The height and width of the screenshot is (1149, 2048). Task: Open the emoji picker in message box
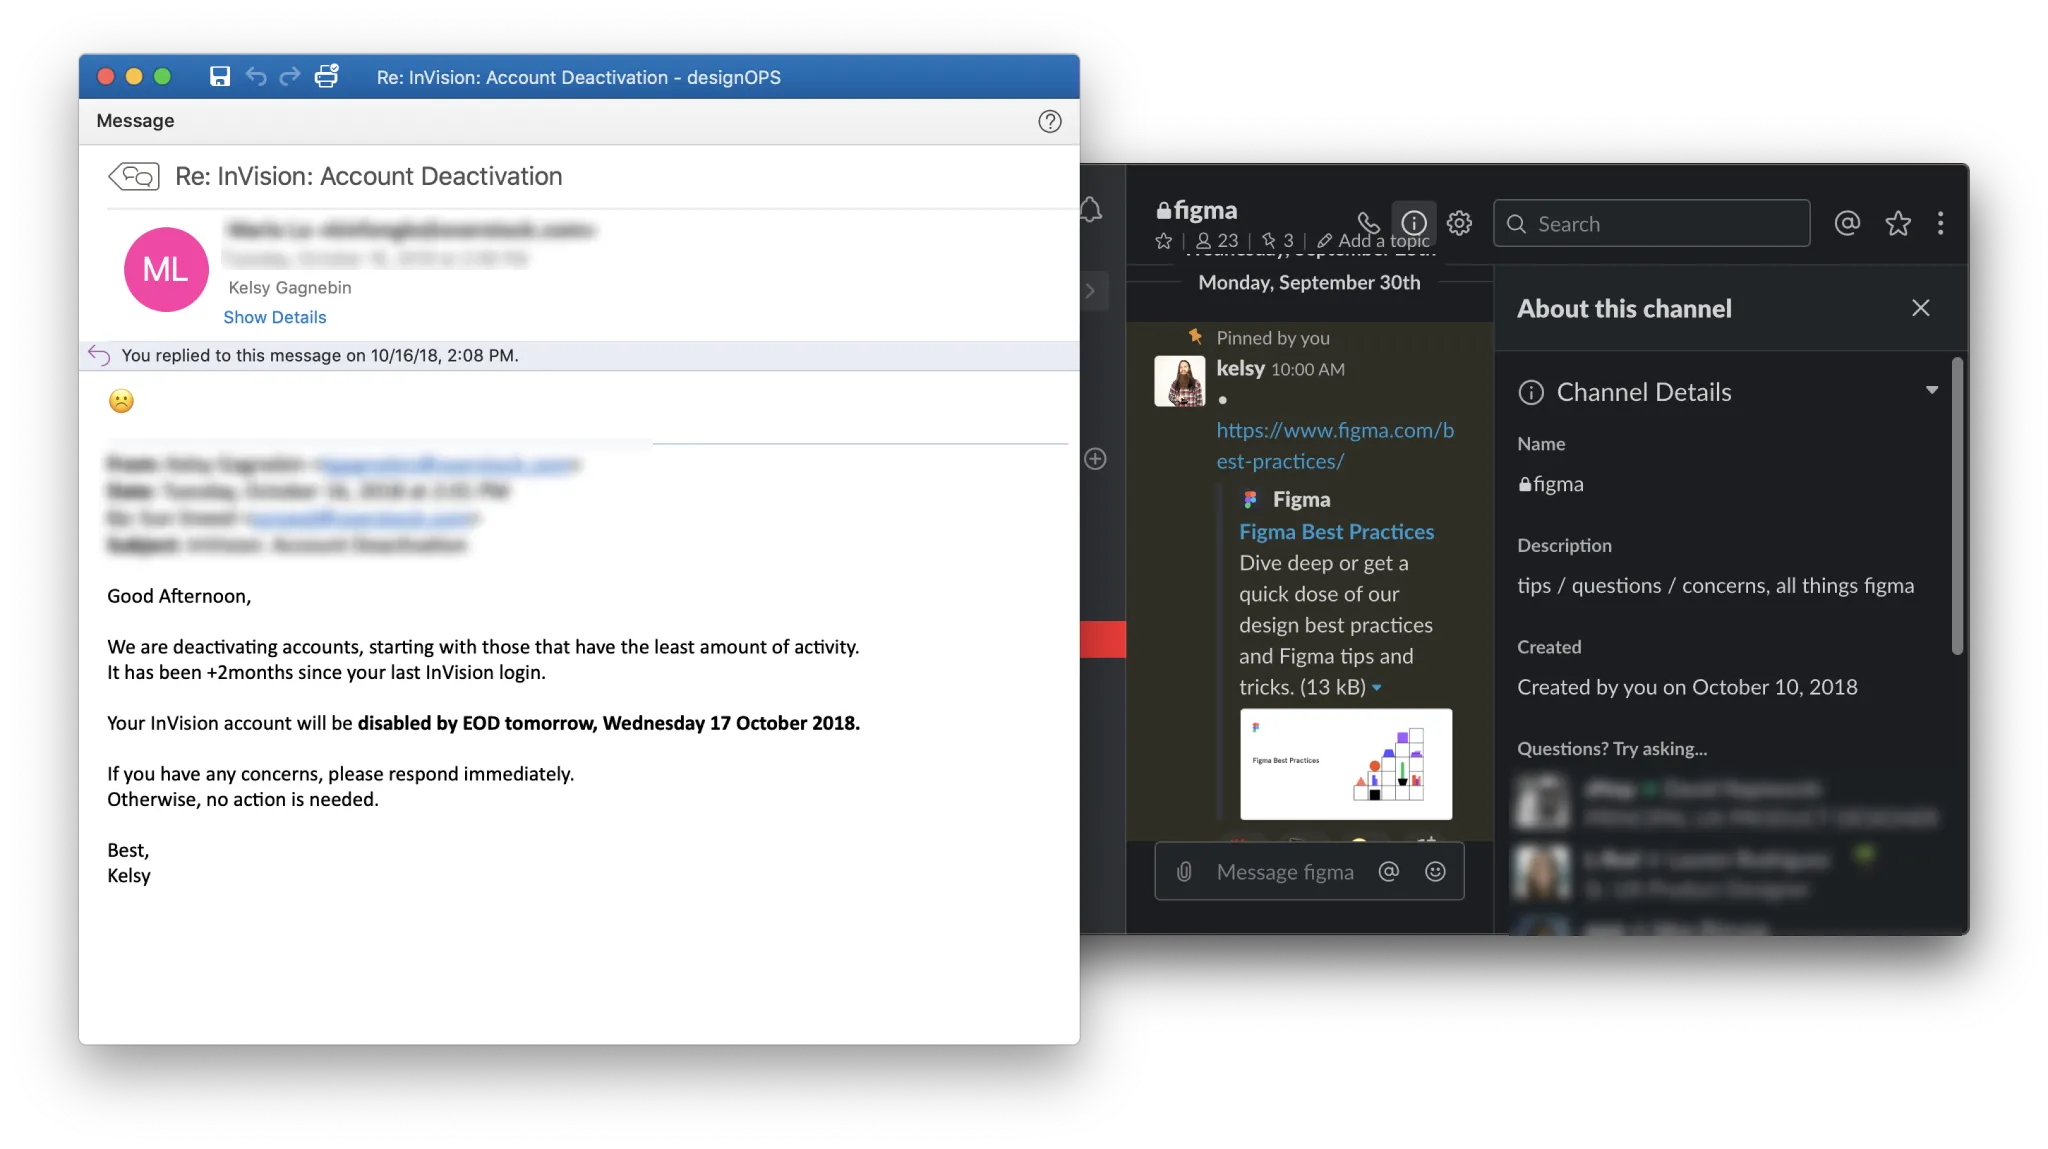[x=1435, y=872]
